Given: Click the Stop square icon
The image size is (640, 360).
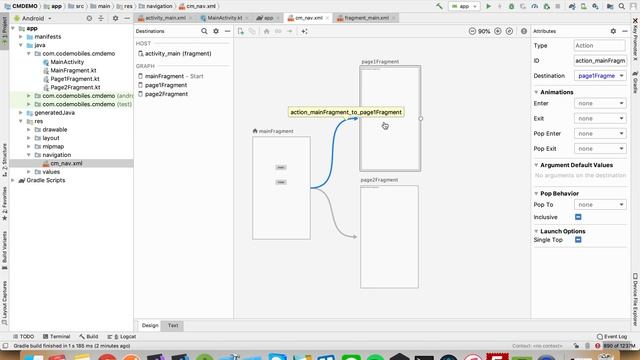Looking at the screenshot, I should coord(558,6).
